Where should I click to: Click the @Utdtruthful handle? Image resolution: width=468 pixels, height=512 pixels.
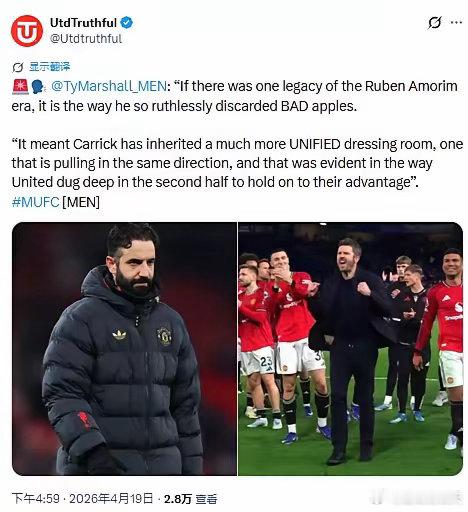[x=86, y=39]
